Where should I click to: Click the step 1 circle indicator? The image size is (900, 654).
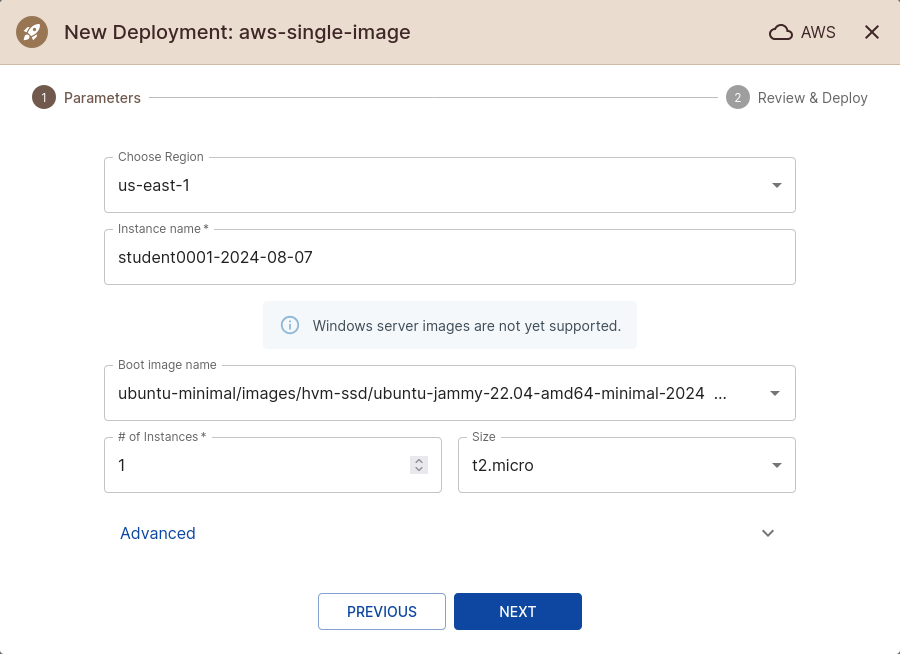point(43,98)
